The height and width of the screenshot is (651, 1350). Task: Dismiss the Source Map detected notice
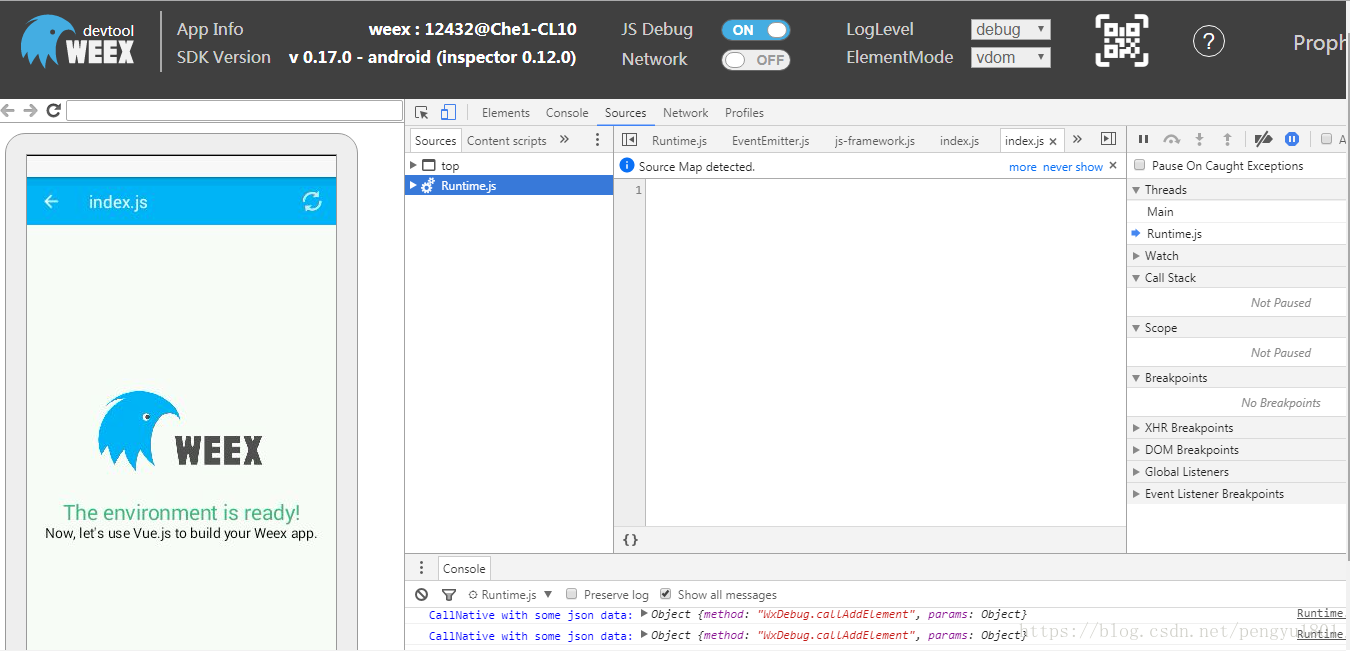(x=1113, y=165)
